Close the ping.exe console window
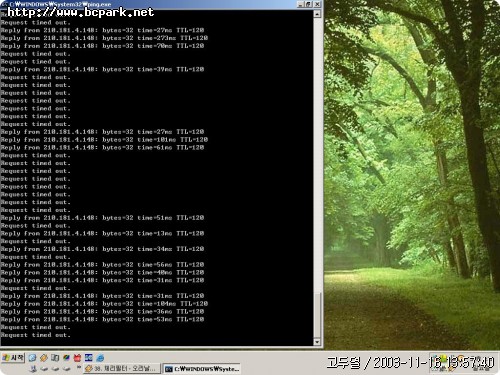The height and width of the screenshot is (375, 500). [317, 4]
